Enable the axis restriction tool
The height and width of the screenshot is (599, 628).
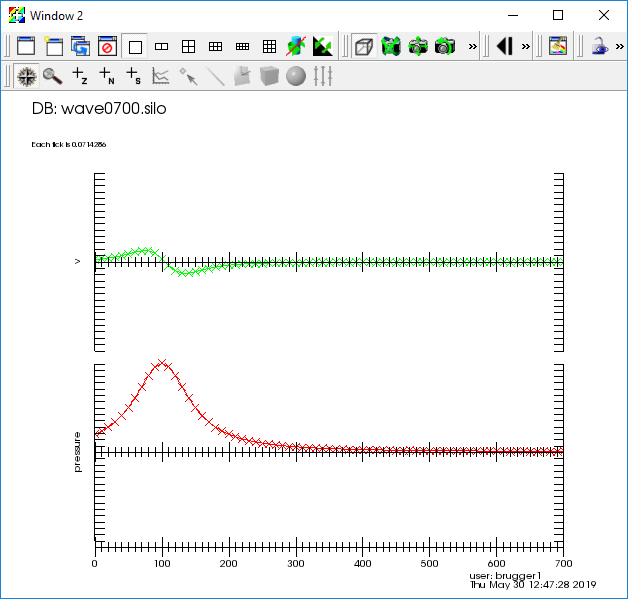coord(323,76)
